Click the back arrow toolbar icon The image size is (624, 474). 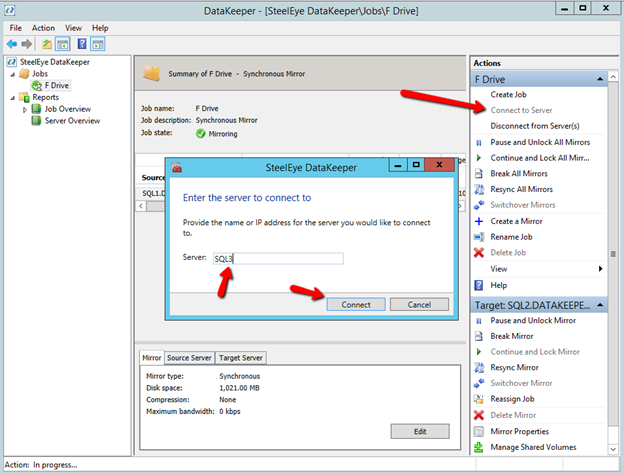coord(13,44)
